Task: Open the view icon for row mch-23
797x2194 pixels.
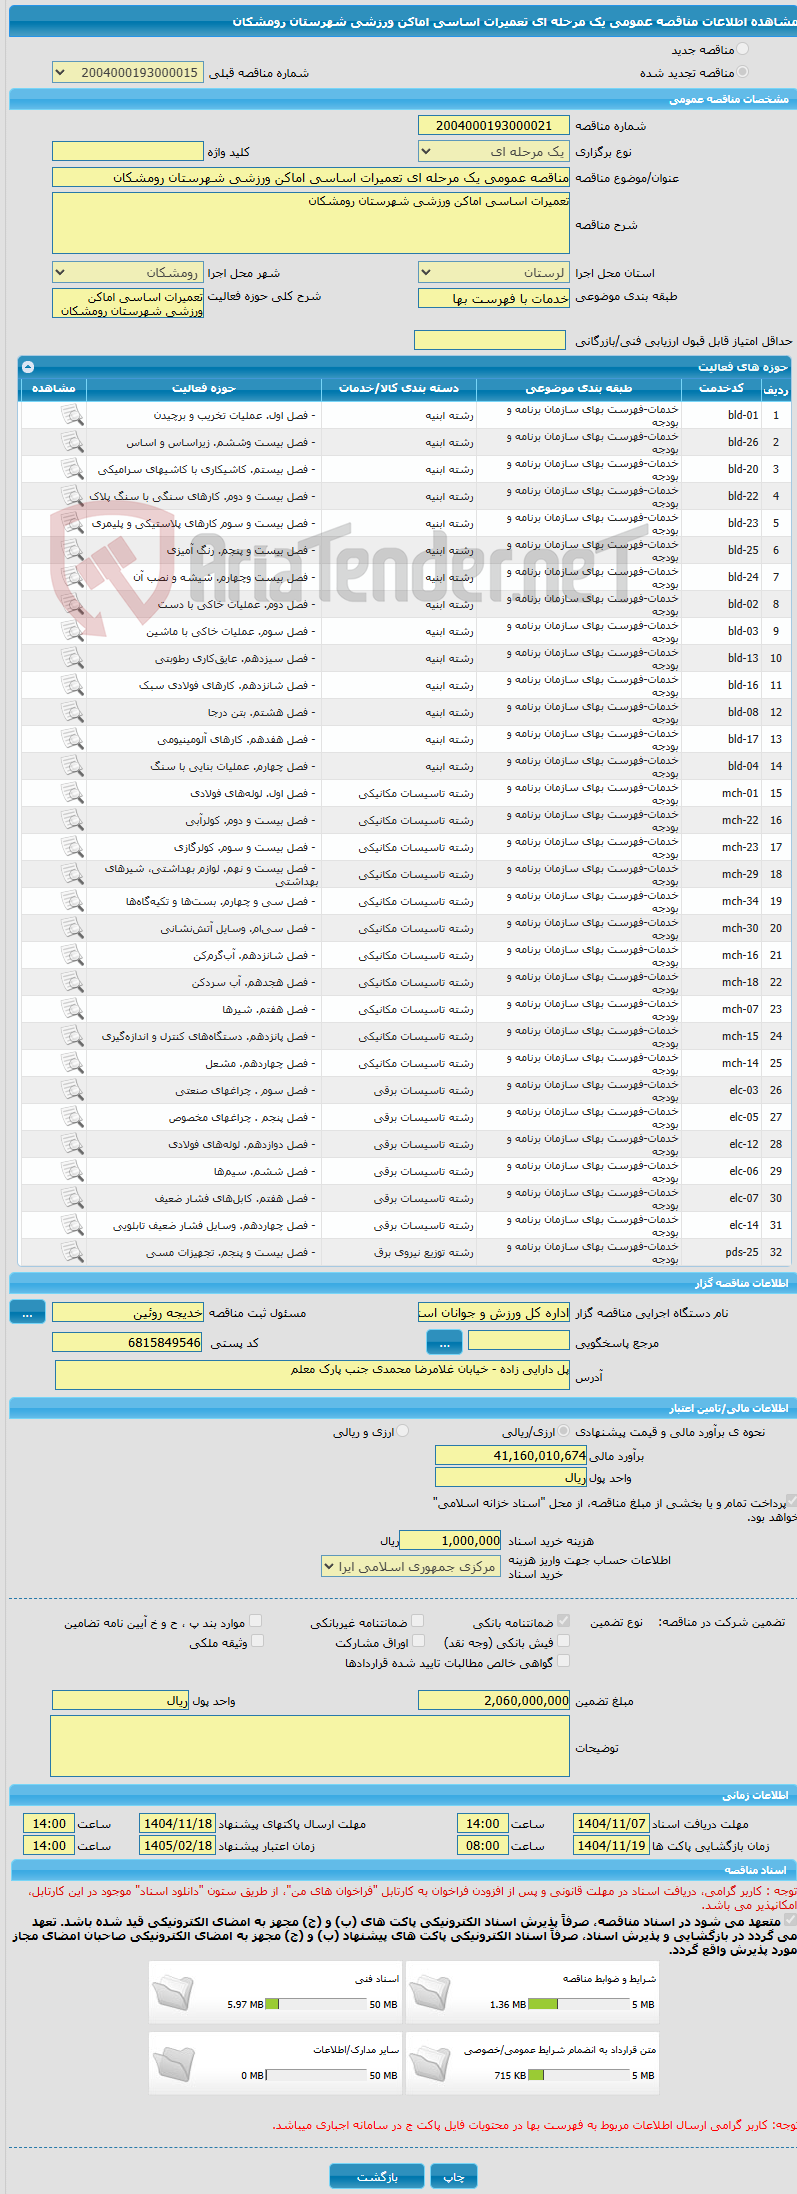Action: 72,847
